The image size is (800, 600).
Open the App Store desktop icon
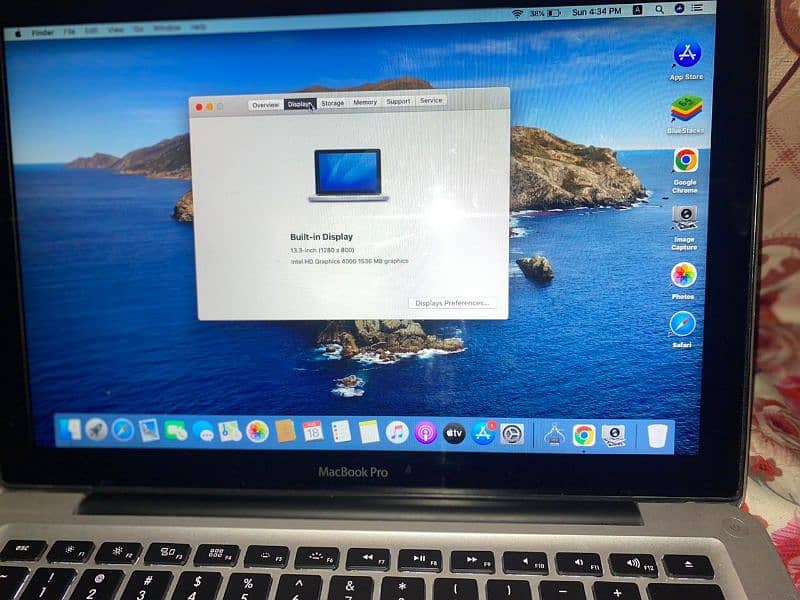click(x=686, y=54)
